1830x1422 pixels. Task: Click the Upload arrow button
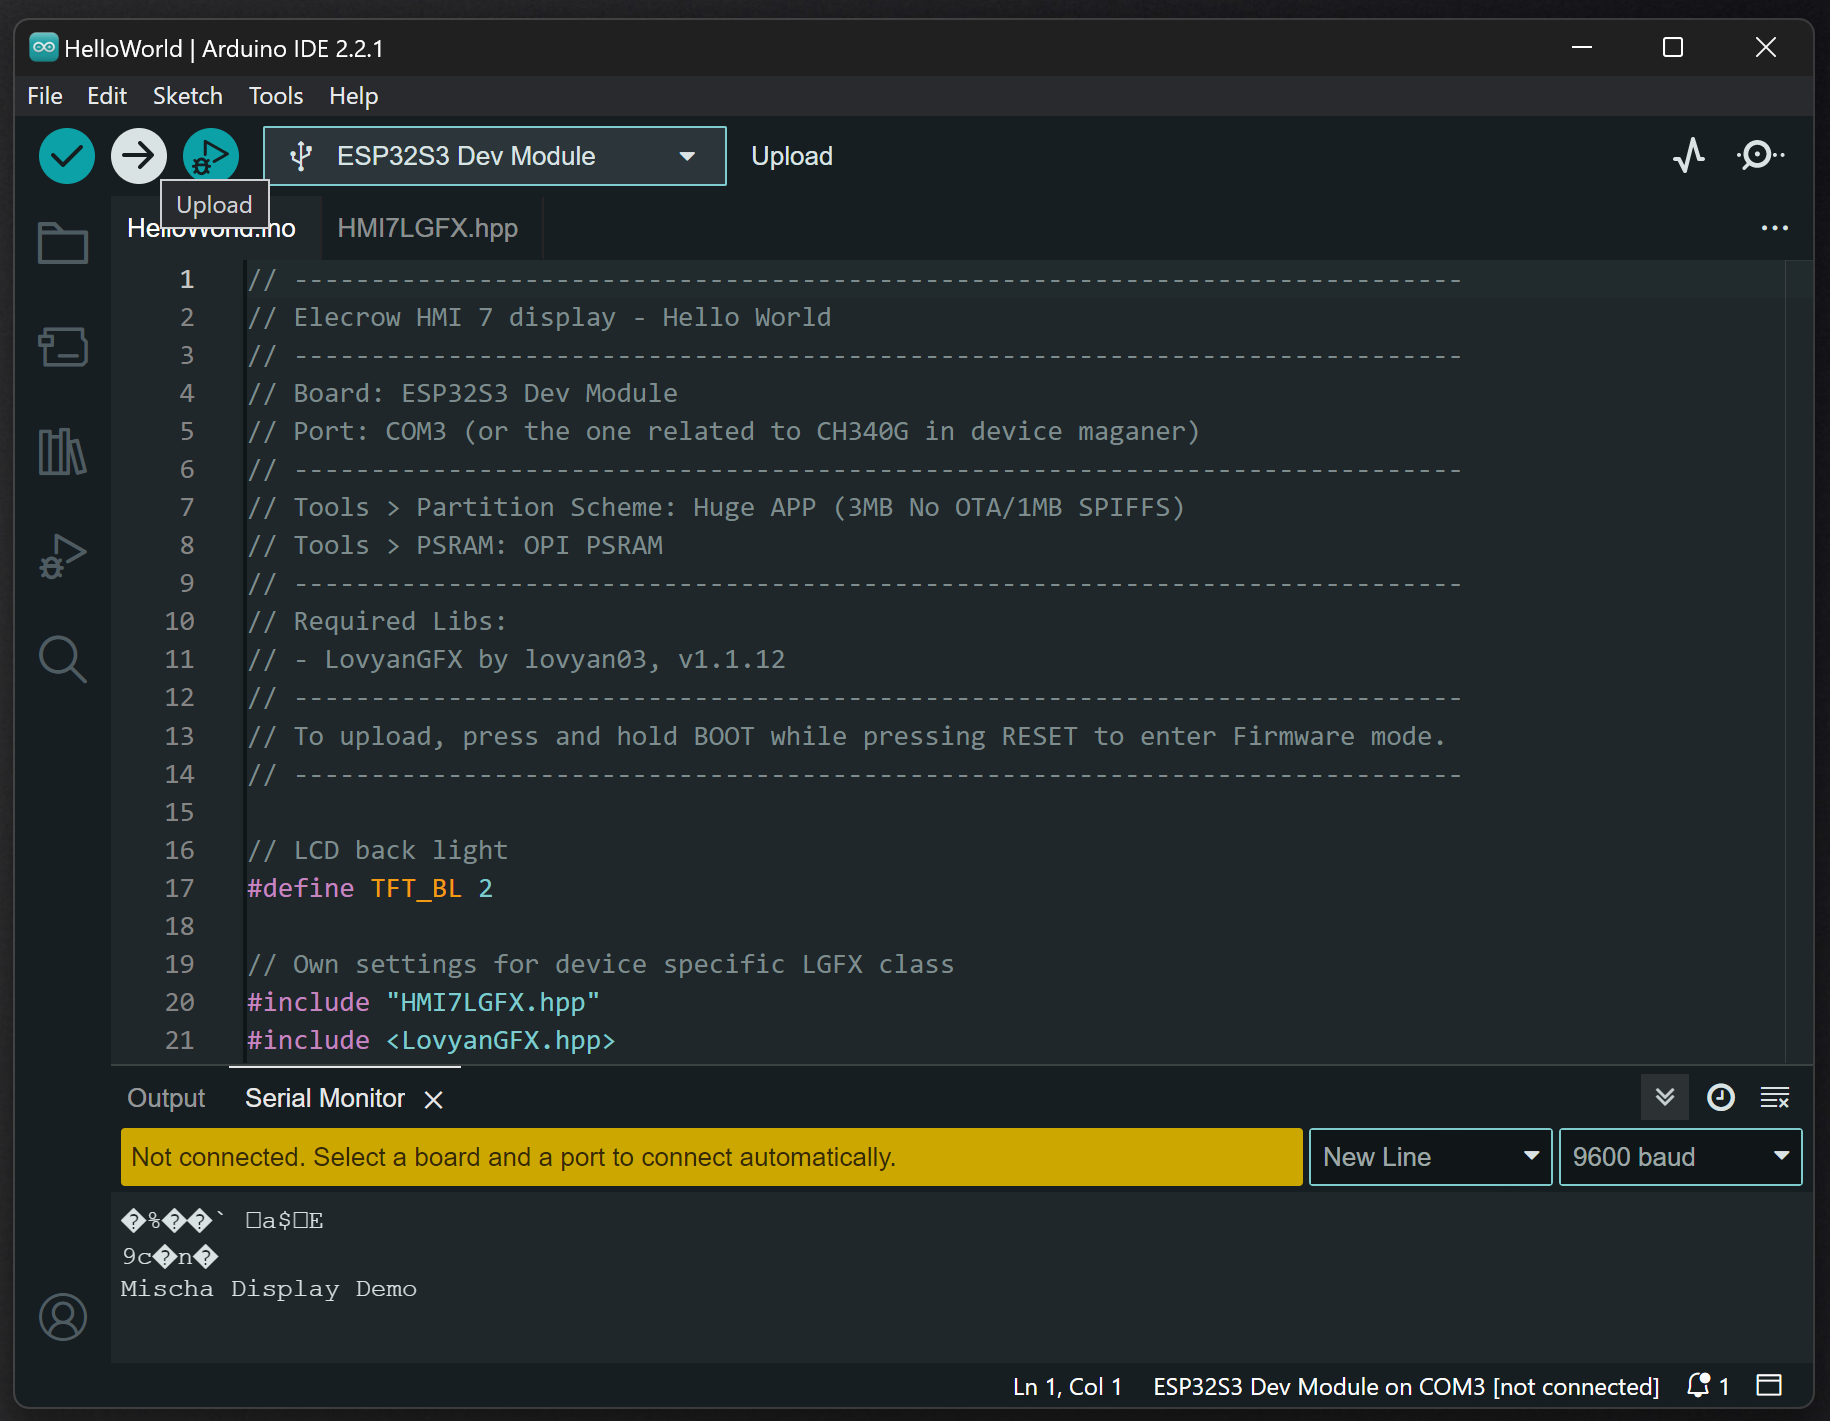139,156
